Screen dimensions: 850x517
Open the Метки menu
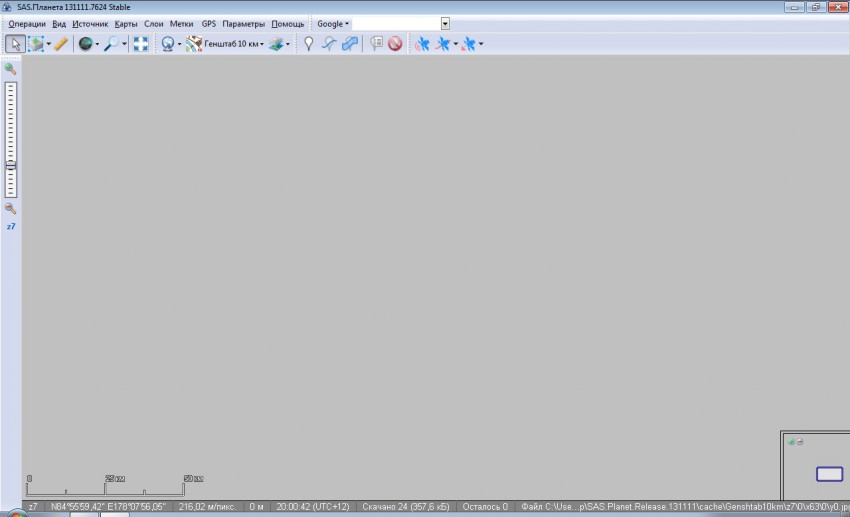[x=182, y=23]
